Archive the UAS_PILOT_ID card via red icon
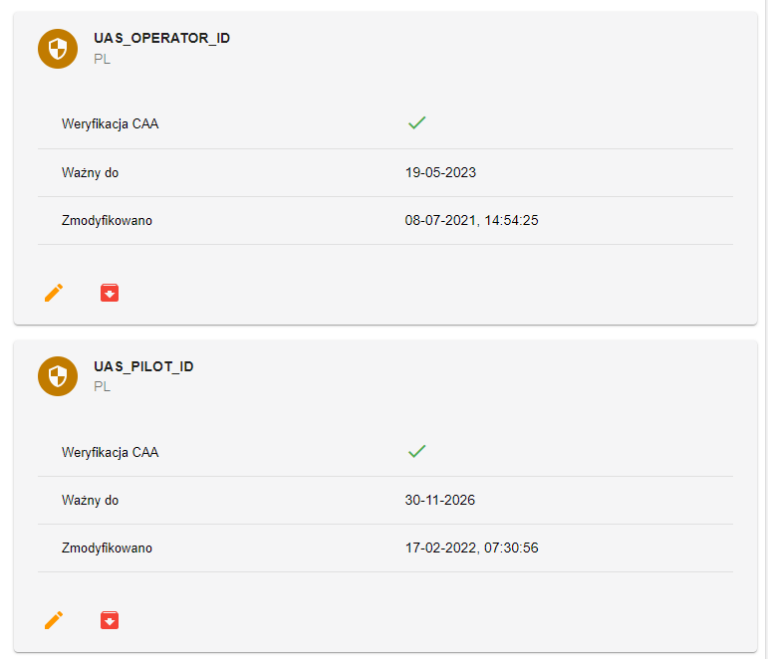 pos(109,620)
